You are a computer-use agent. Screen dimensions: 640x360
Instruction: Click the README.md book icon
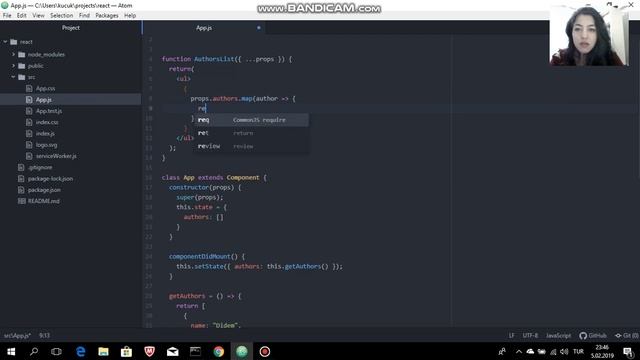coord(22,201)
